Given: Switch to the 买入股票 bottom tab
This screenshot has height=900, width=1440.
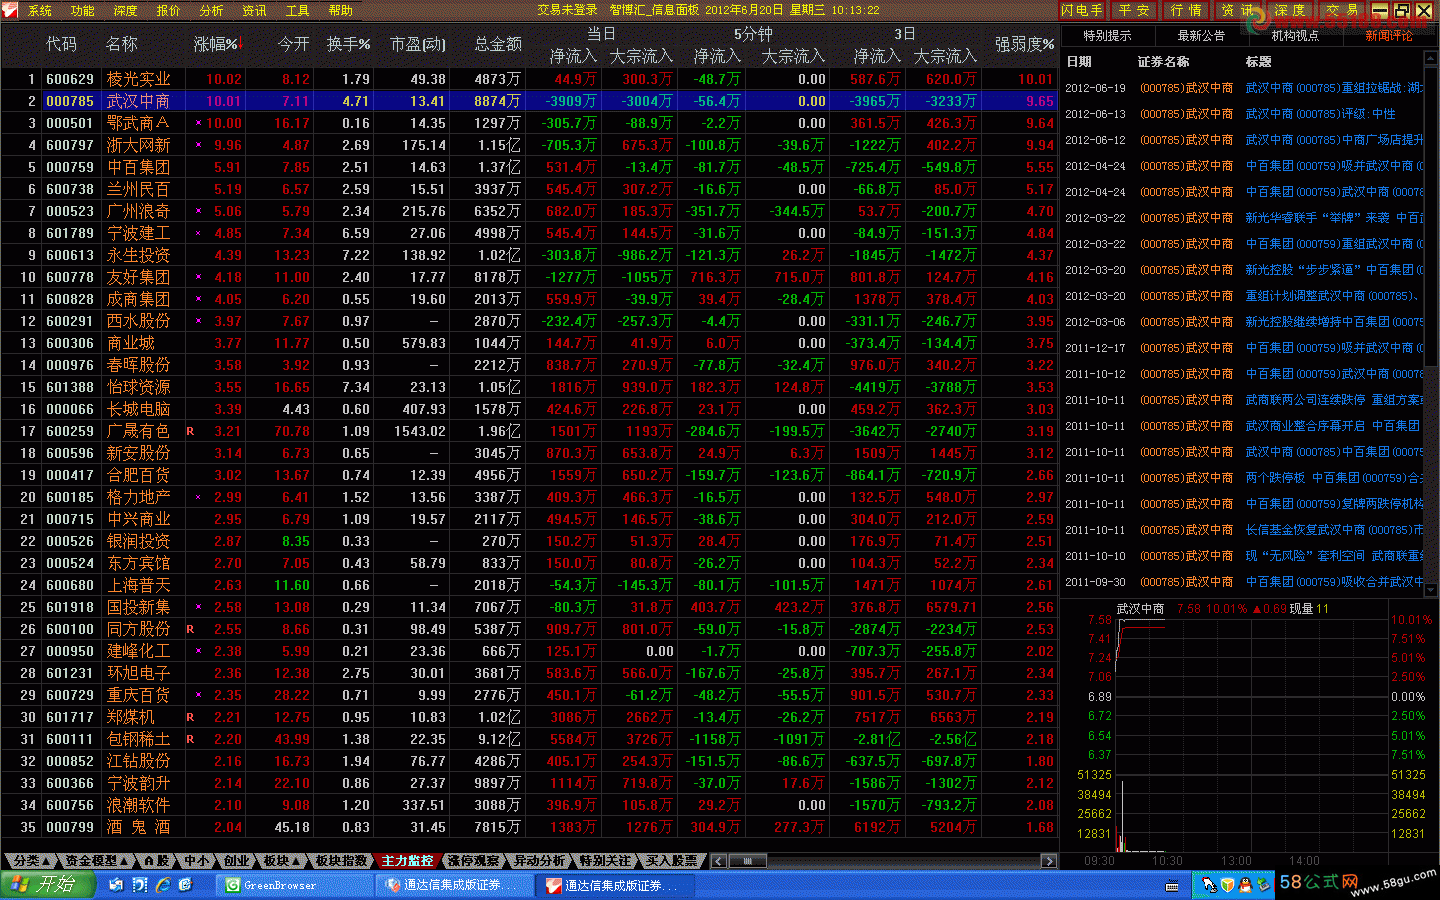Looking at the screenshot, I should click(672, 861).
